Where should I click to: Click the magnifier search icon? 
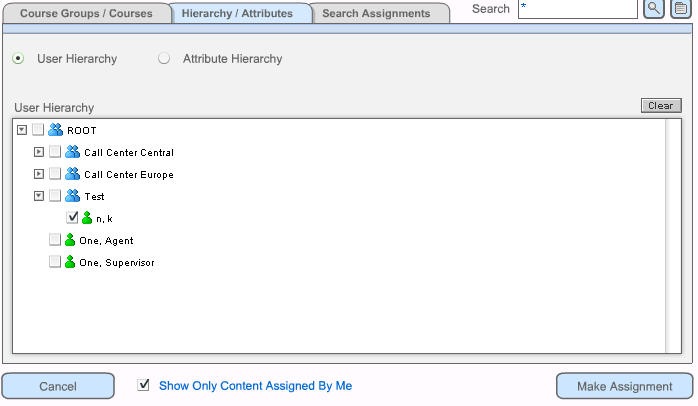point(653,8)
